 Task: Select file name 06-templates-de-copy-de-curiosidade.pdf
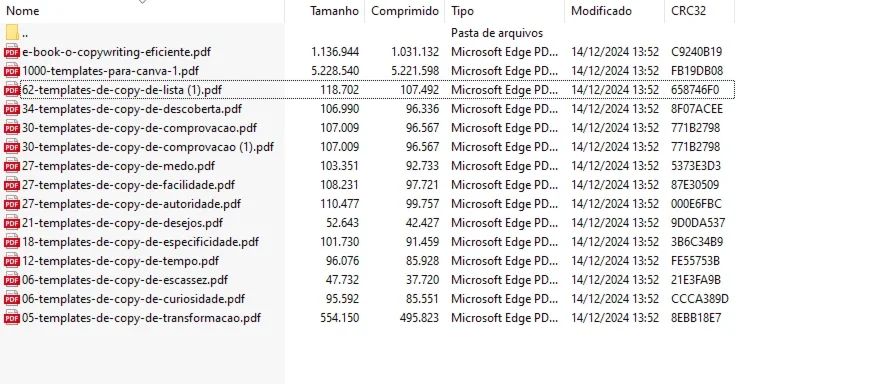tap(134, 298)
